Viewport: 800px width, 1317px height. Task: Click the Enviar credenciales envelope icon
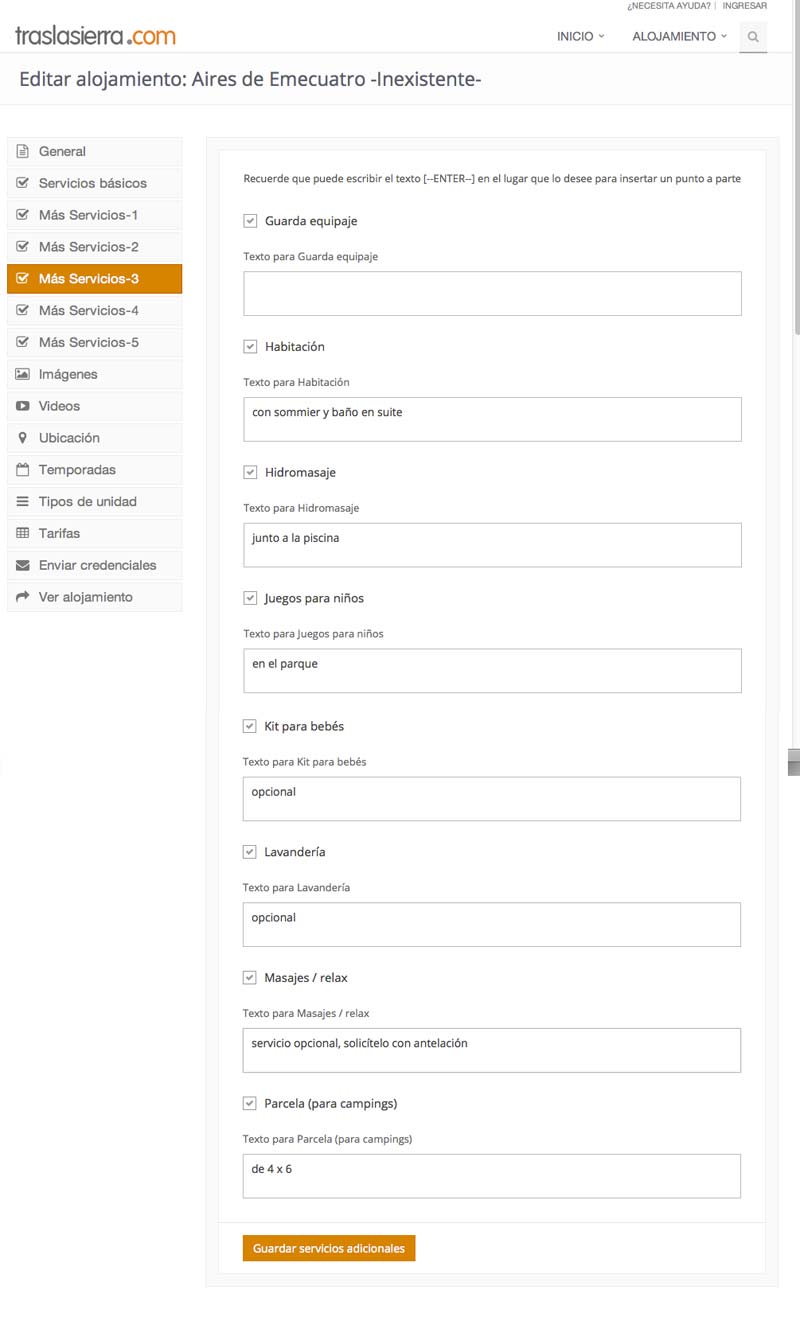click(x=22, y=565)
